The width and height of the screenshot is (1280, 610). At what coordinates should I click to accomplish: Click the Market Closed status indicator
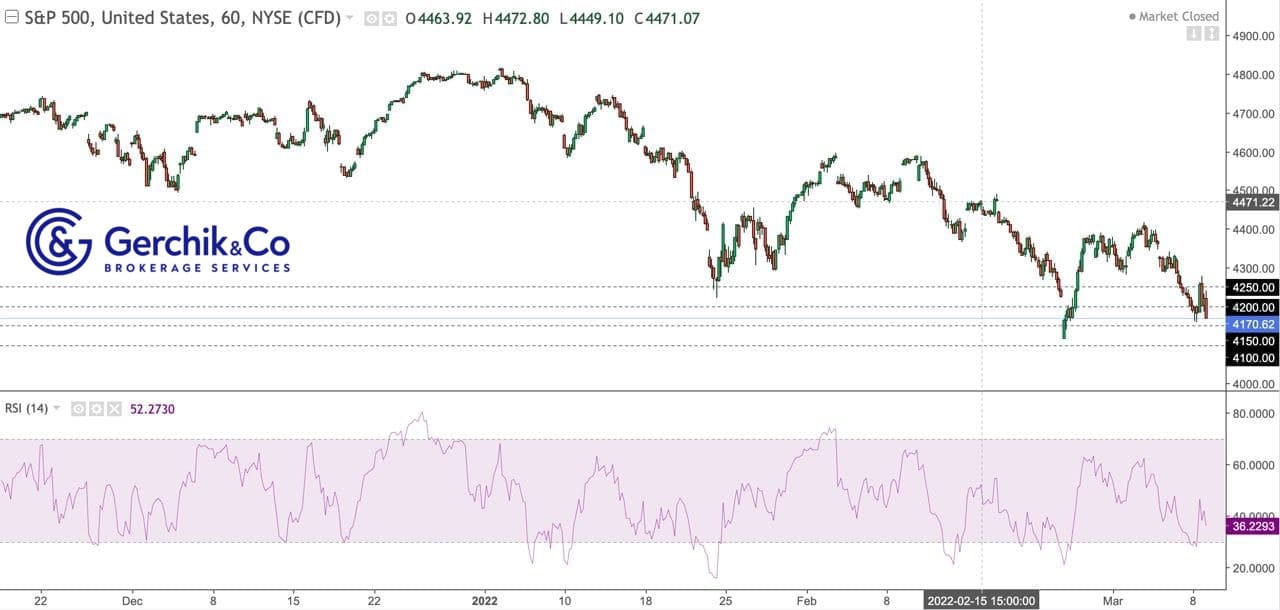[x=1174, y=16]
